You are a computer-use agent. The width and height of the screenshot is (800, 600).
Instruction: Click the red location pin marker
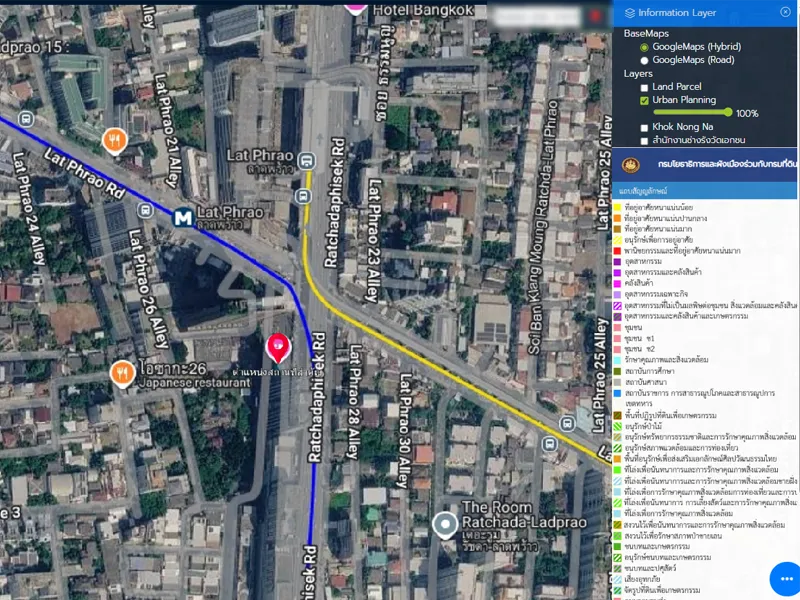pyautogui.click(x=278, y=347)
